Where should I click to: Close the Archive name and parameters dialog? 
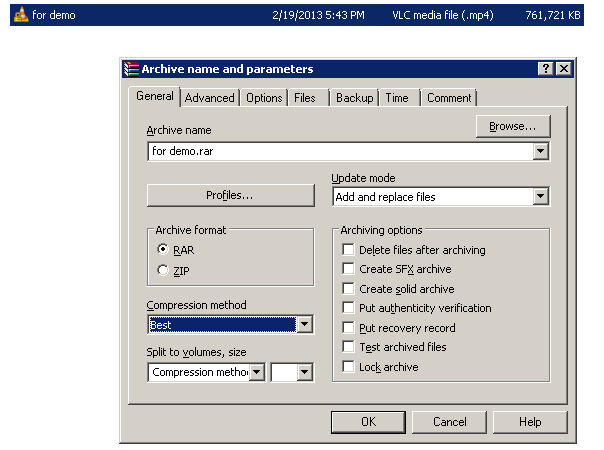(564, 69)
